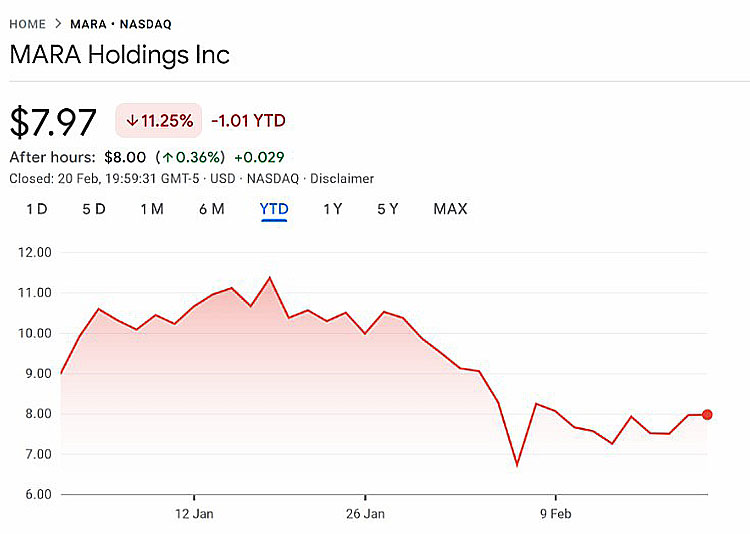The image size is (750, 534).
Task: Click the HOME breadcrumb link
Action: click(x=27, y=23)
